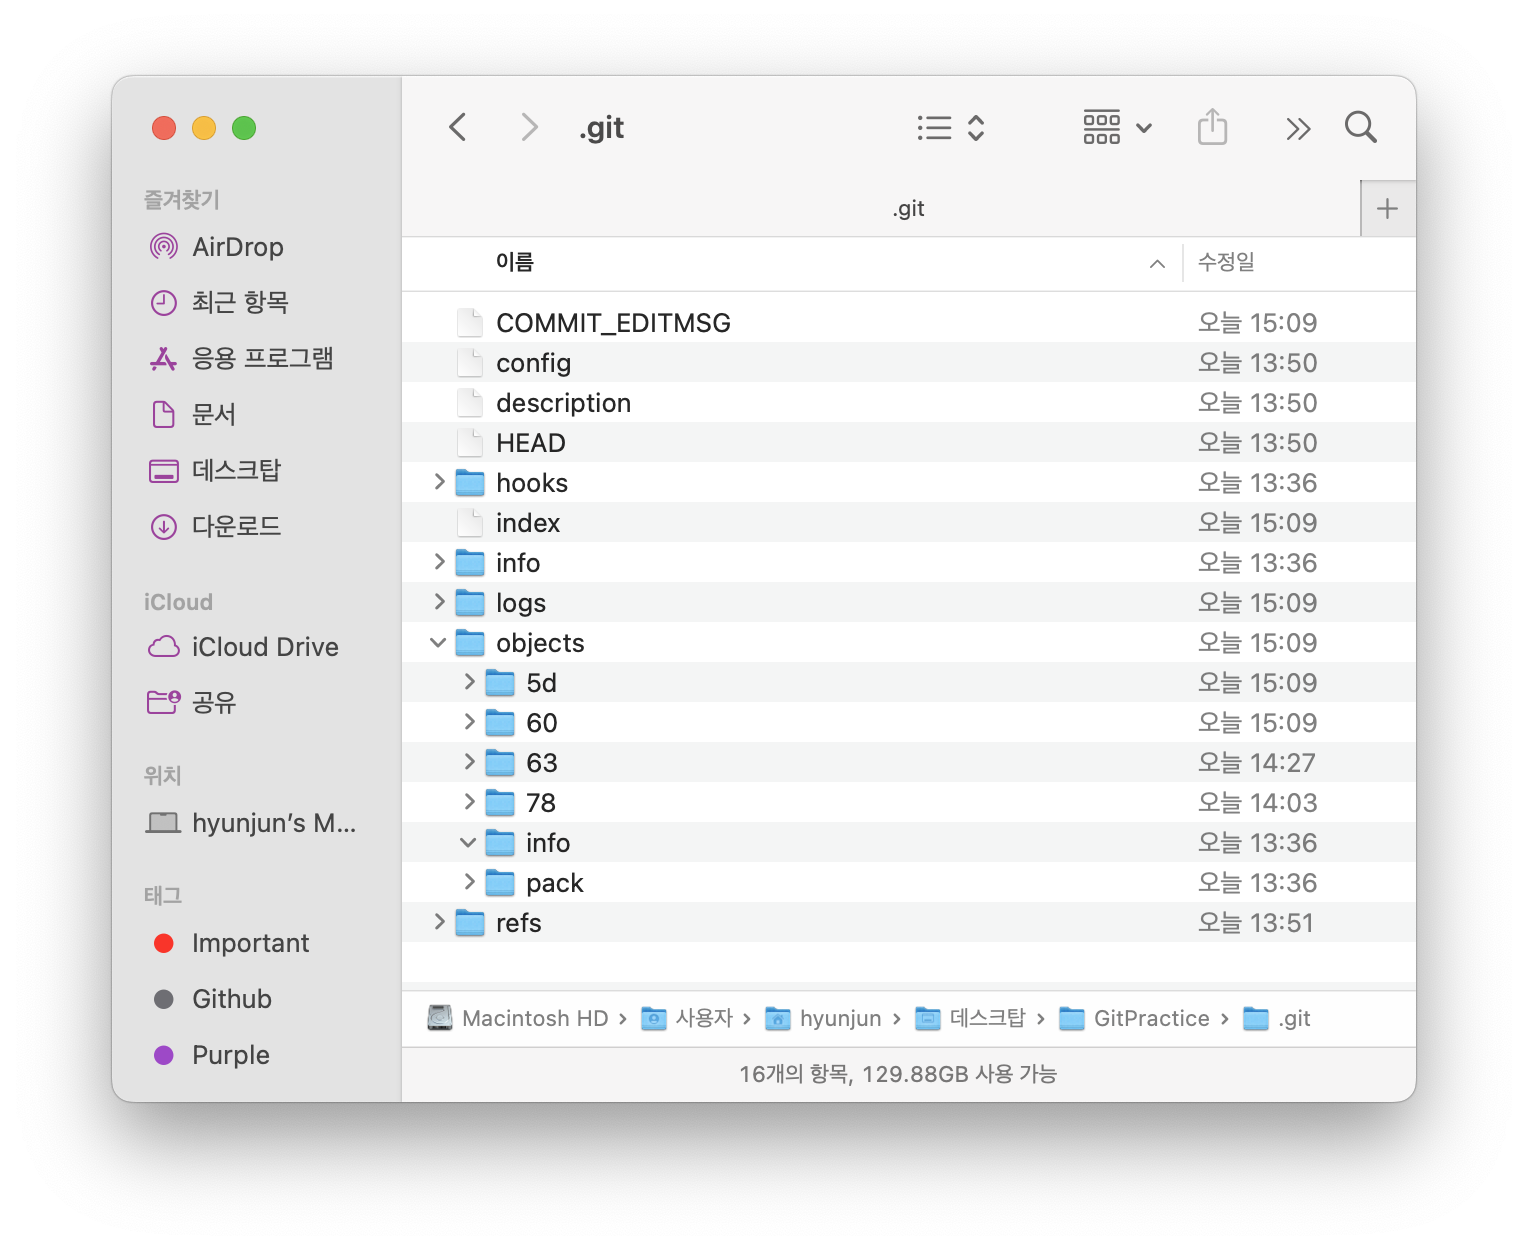Expand the 5d folder
The image size is (1528, 1250).
click(469, 682)
